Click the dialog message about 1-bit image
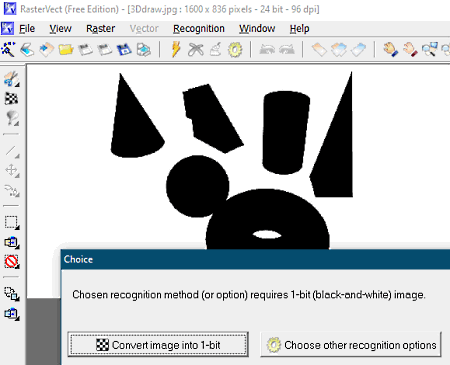 (x=249, y=295)
